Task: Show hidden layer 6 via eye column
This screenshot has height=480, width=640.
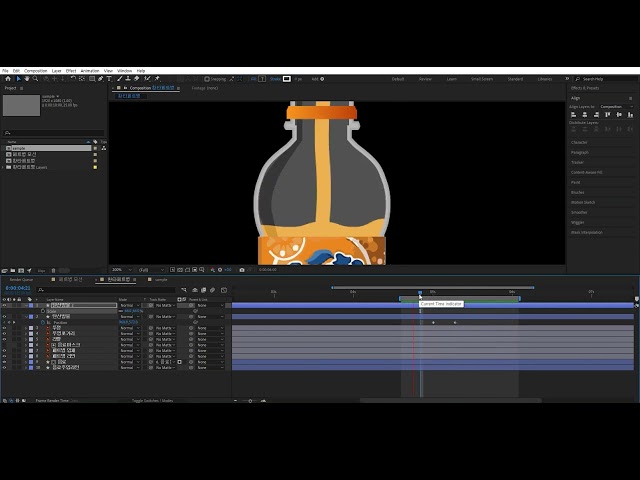Action: (4, 345)
